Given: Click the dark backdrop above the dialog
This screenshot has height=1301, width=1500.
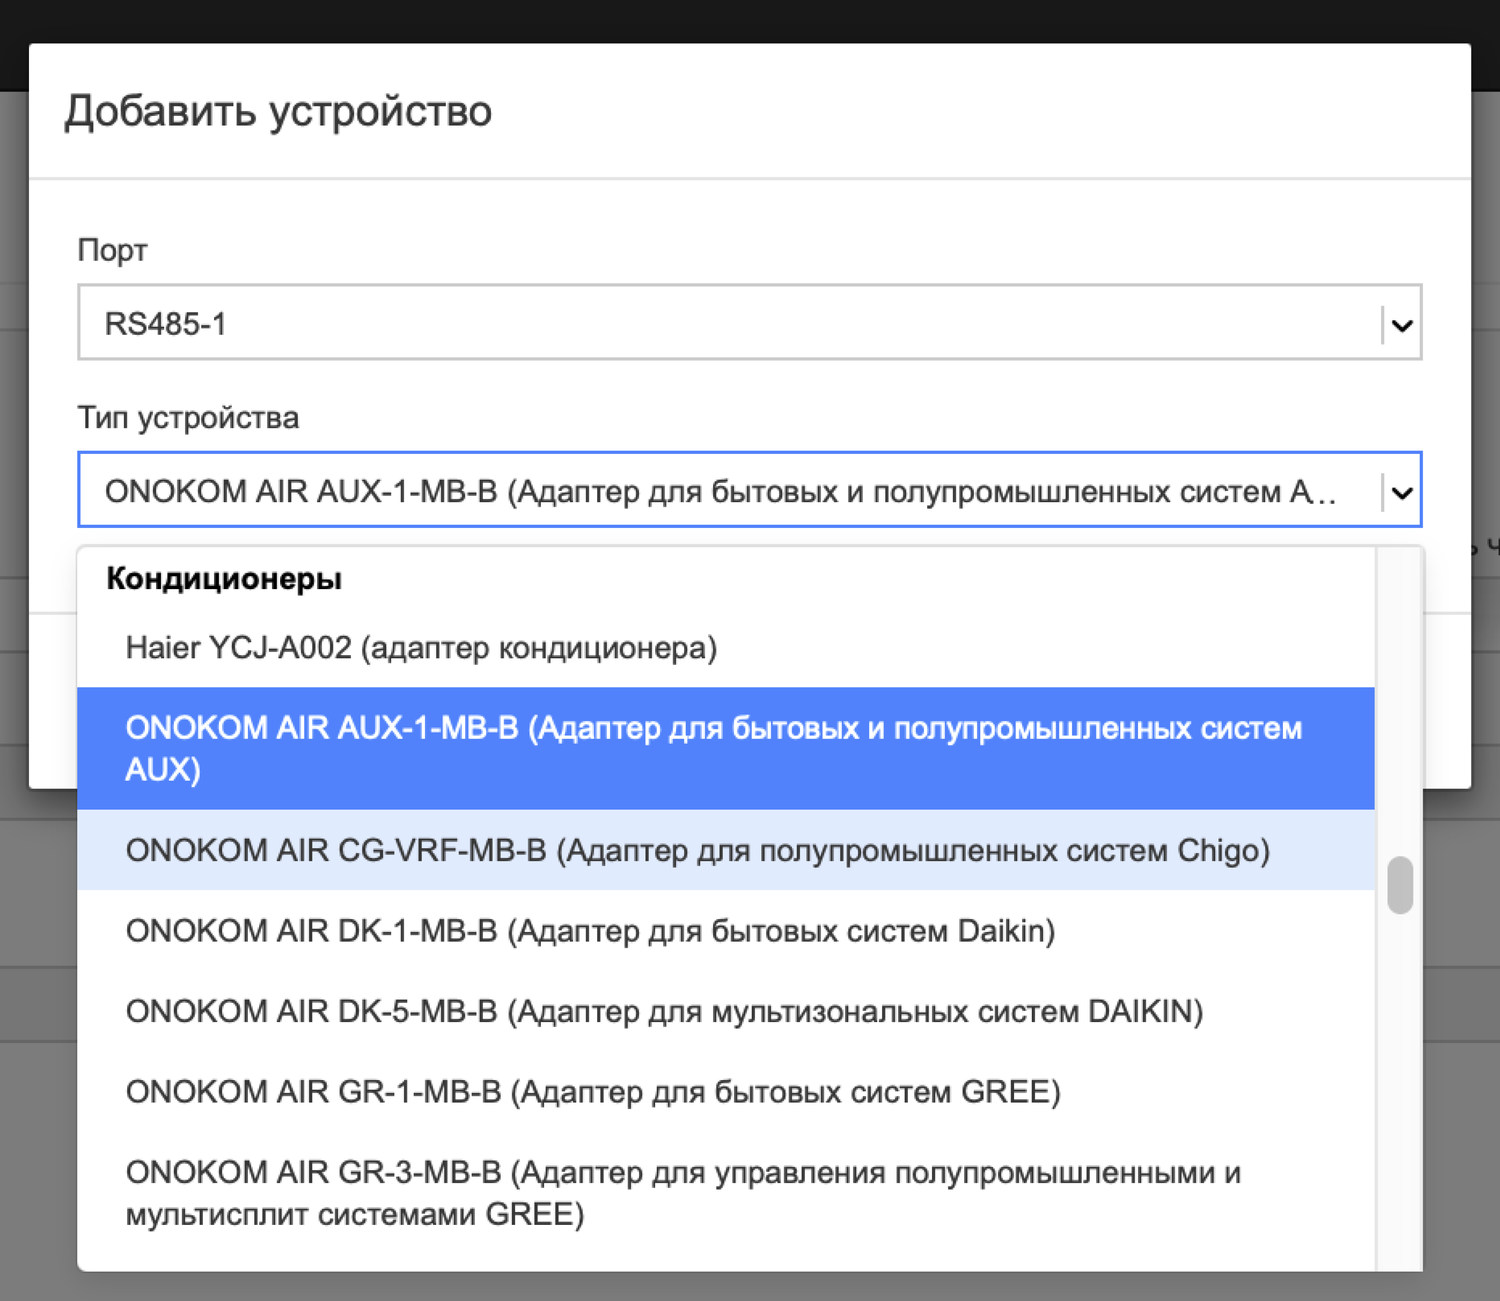Looking at the screenshot, I should coord(750,20).
